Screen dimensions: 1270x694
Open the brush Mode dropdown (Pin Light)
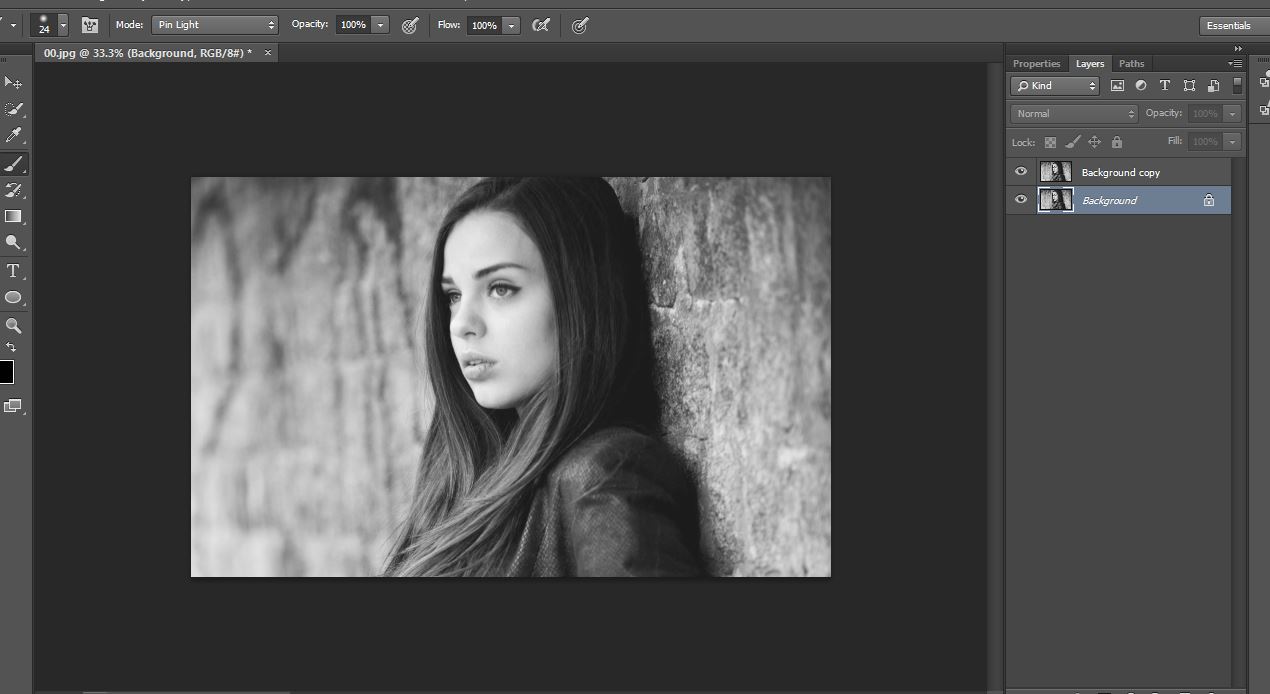[215, 25]
